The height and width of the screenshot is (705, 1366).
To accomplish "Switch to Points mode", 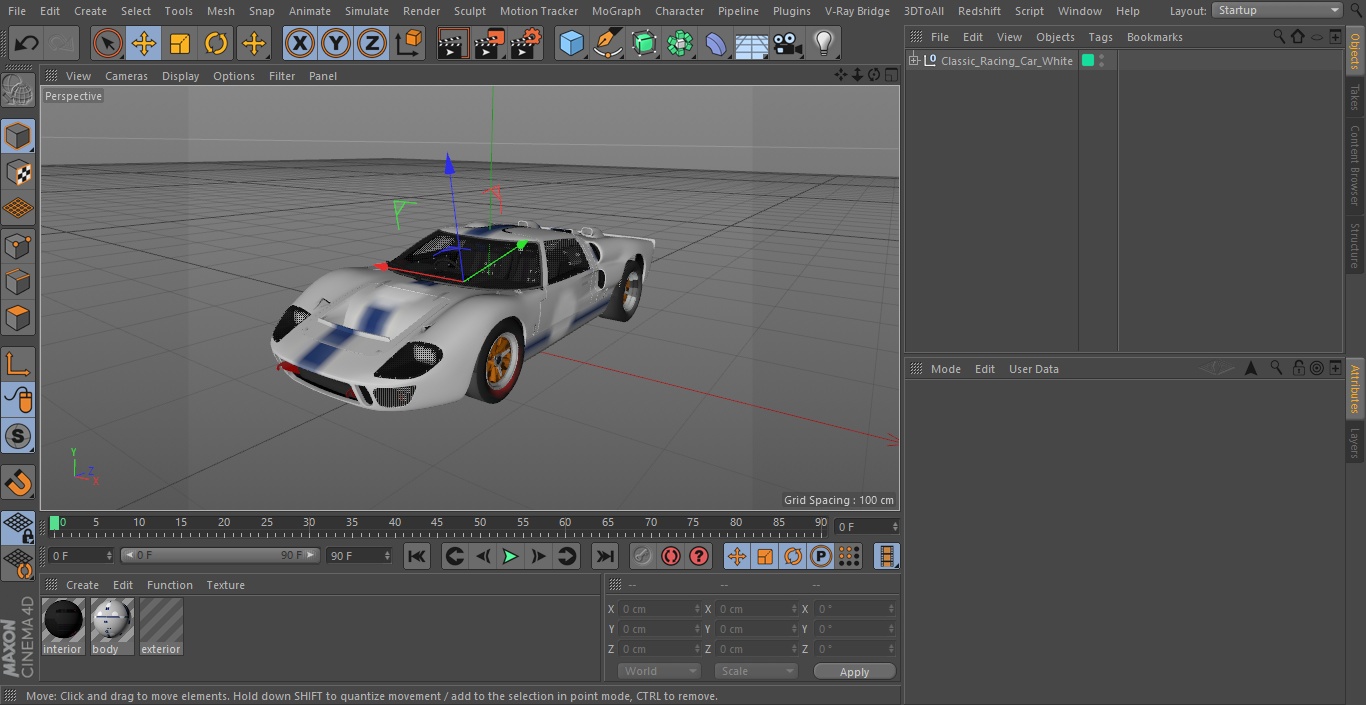I will (18, 246).
